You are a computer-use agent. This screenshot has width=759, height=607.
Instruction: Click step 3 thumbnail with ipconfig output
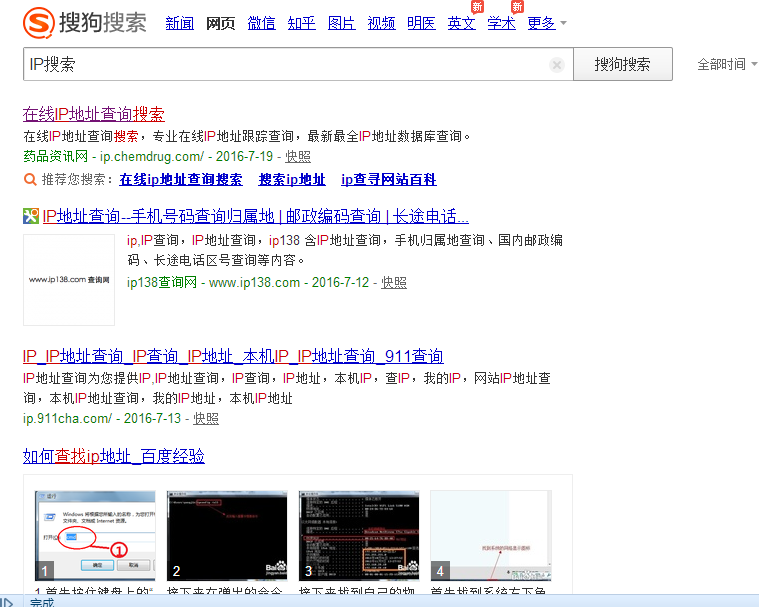(x=359, y=535)
